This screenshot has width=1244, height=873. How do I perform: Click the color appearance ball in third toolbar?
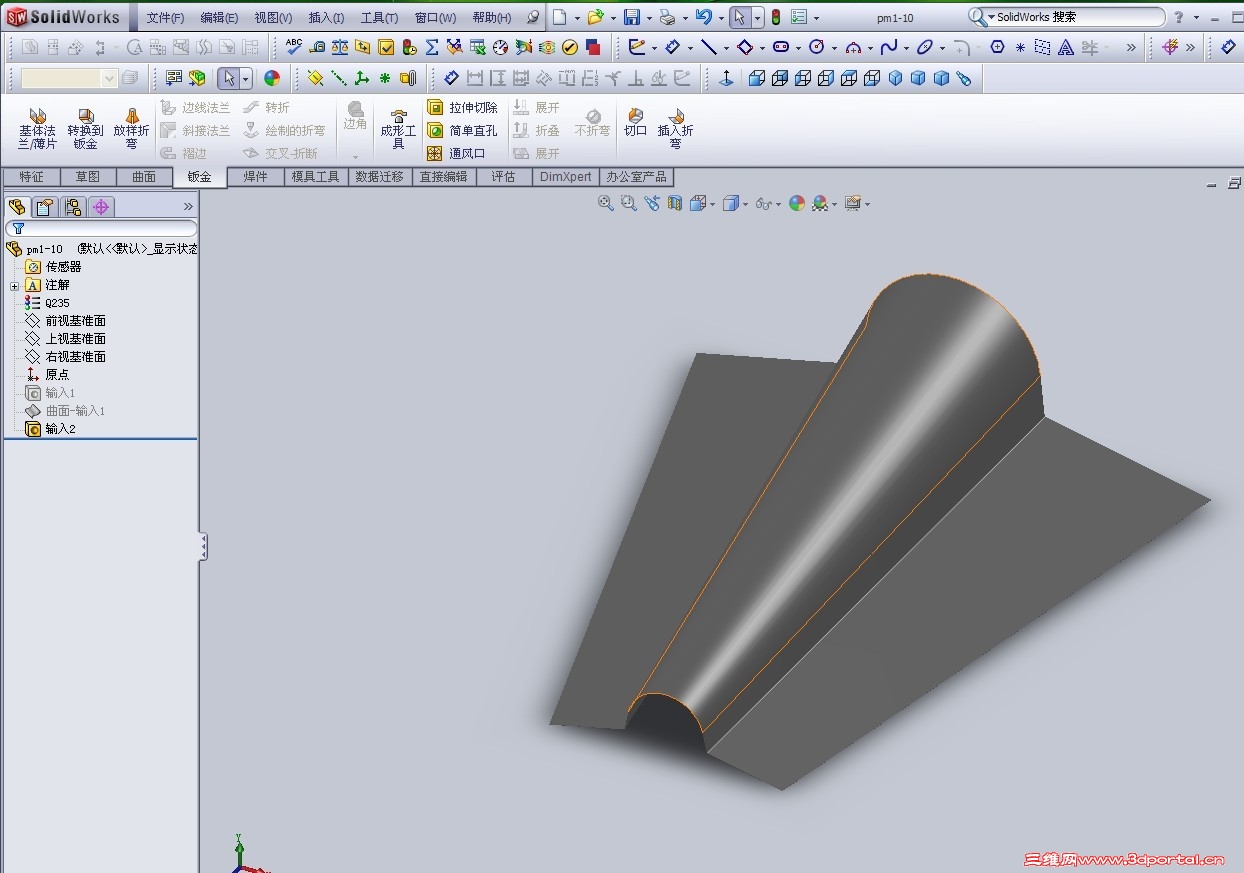tap(272, 78)
